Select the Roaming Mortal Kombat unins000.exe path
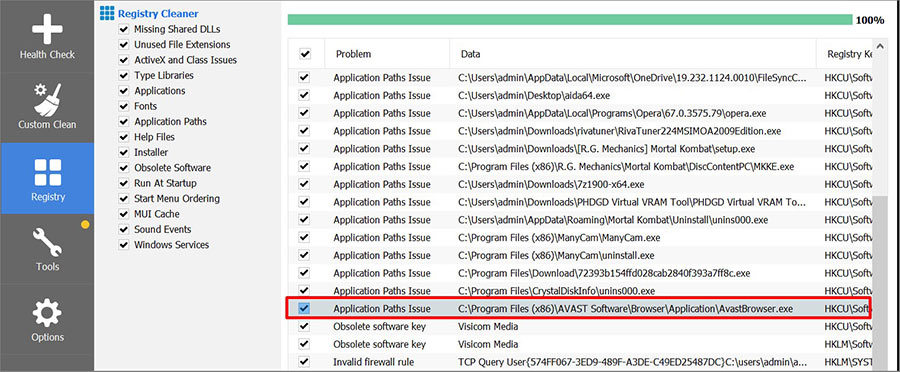The width and height of the screenshot is (900, 372). pos(613,220)
